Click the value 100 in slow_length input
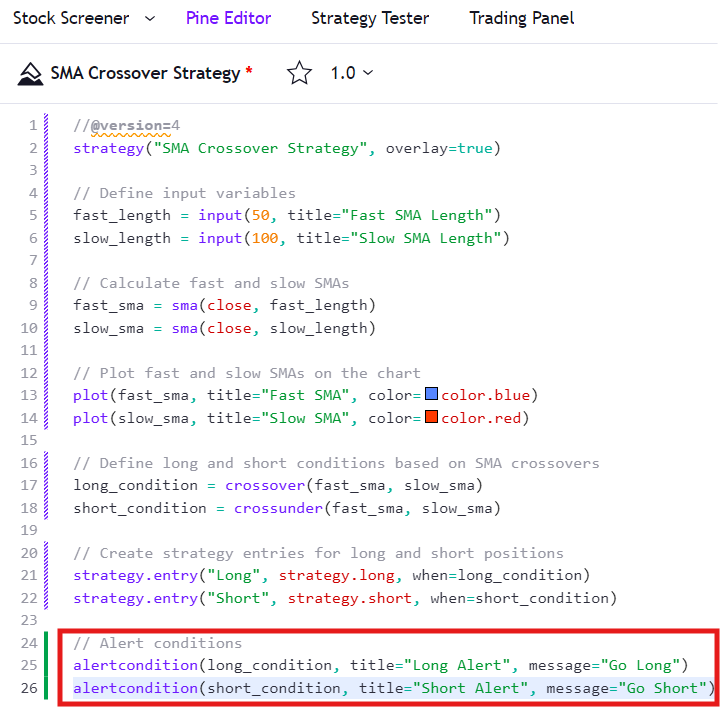 (x=265, y=238)
